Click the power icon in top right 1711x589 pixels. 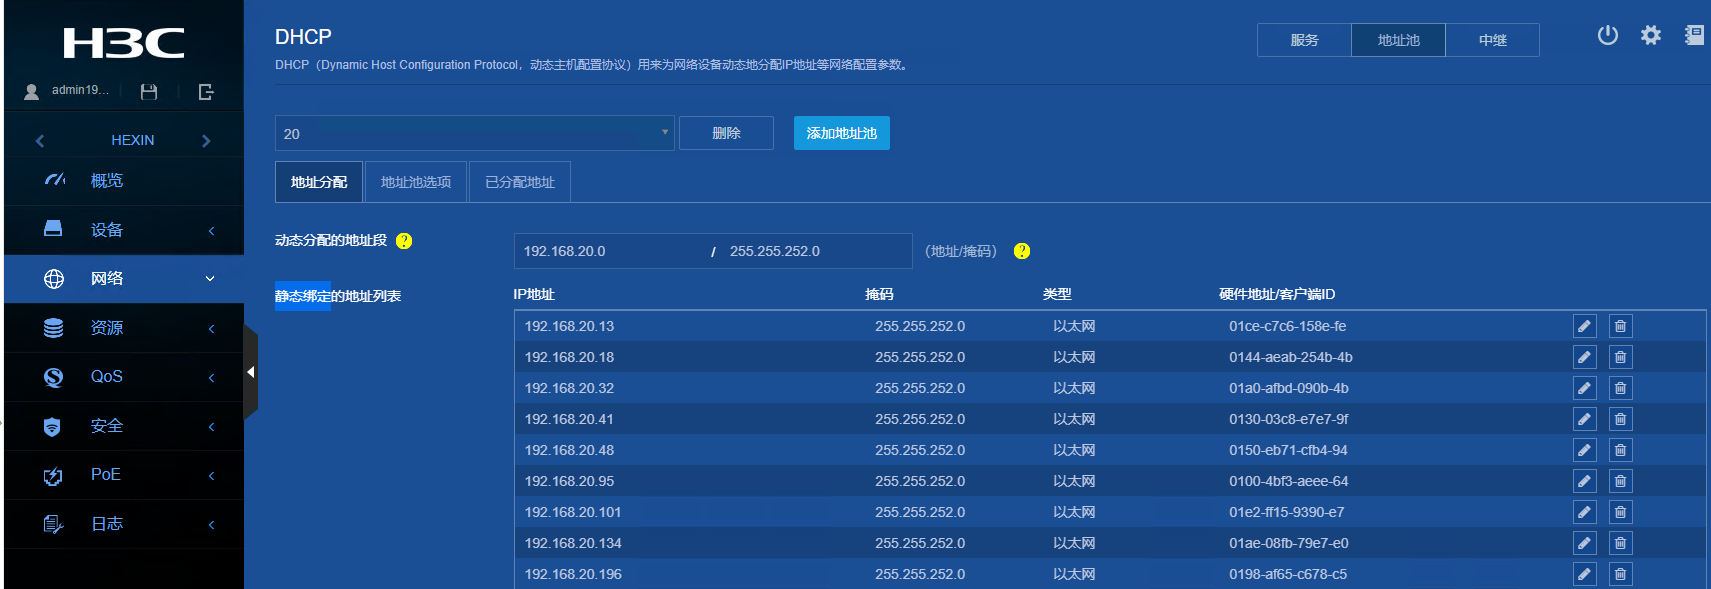click(x=1607, y=36)
